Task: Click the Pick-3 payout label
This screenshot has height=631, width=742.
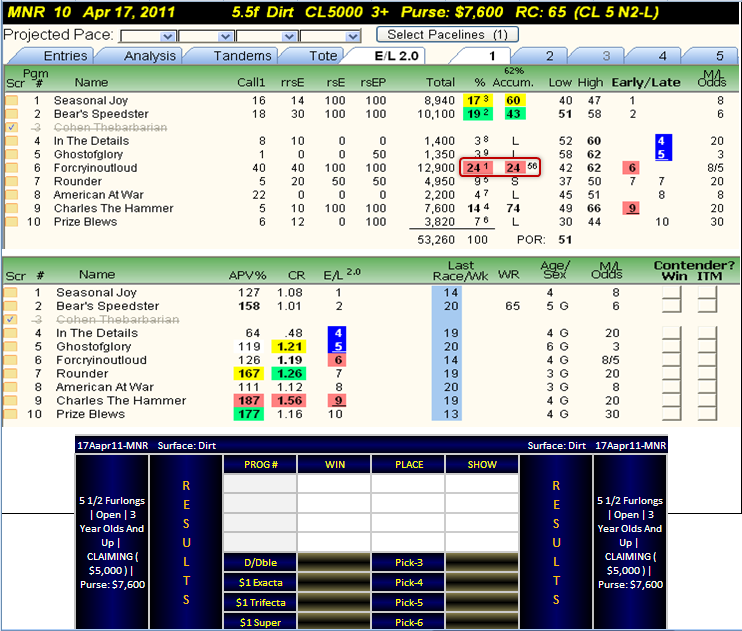Action: coord(409,562)
